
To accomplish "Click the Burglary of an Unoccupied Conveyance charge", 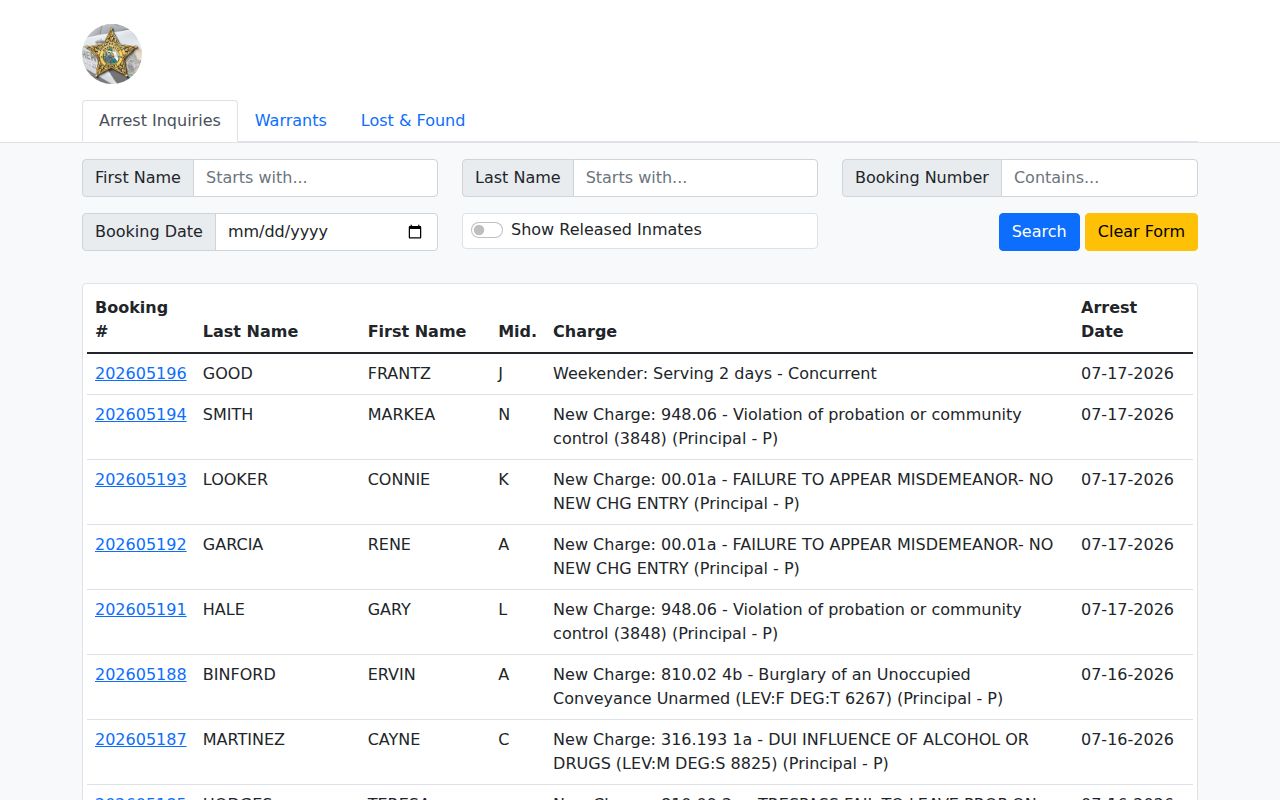I will (x=778, y=687).
